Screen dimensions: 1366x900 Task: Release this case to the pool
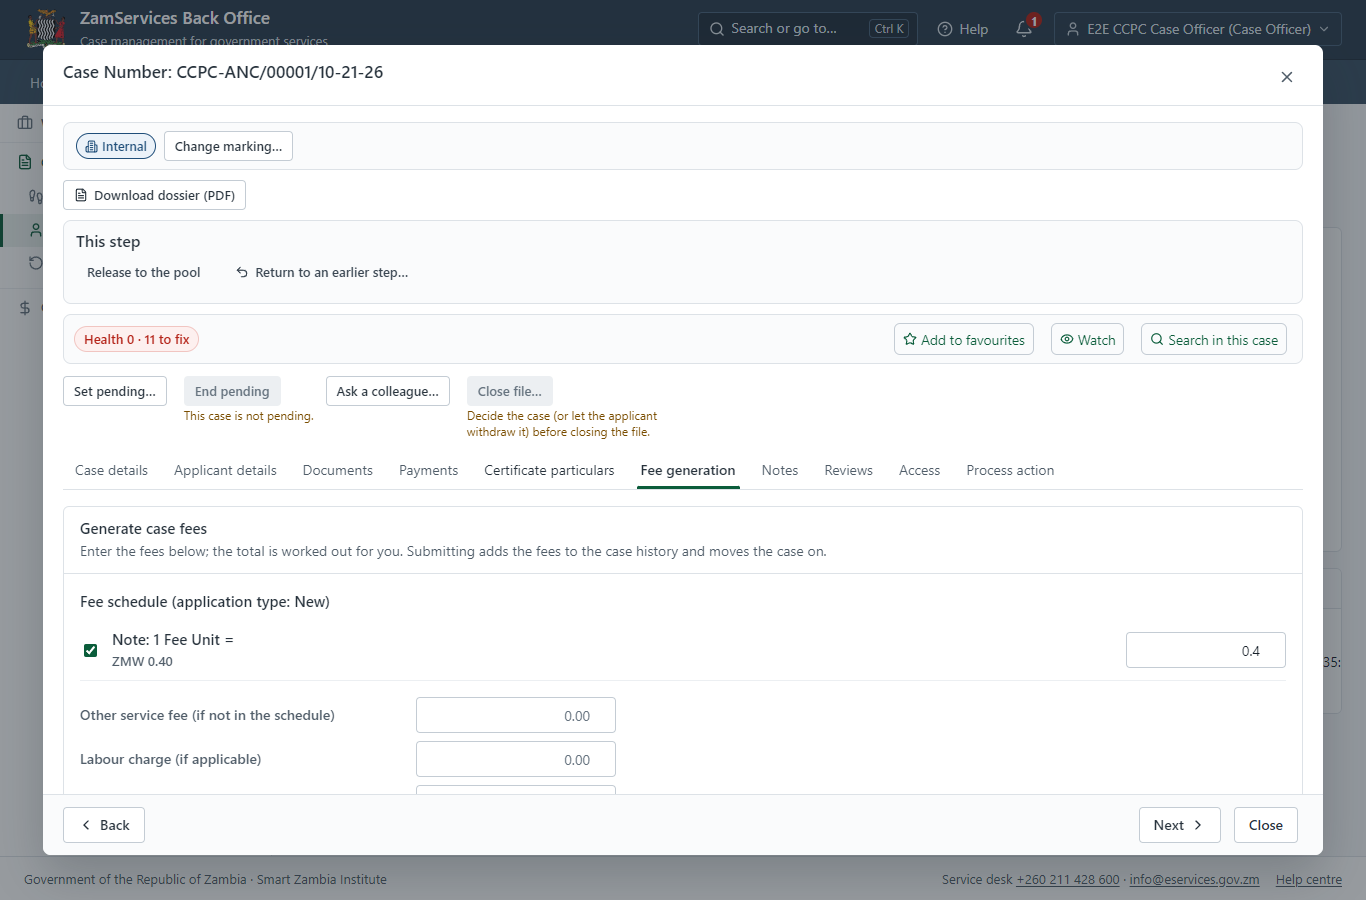pyautogui.click(x=144, y=272)
